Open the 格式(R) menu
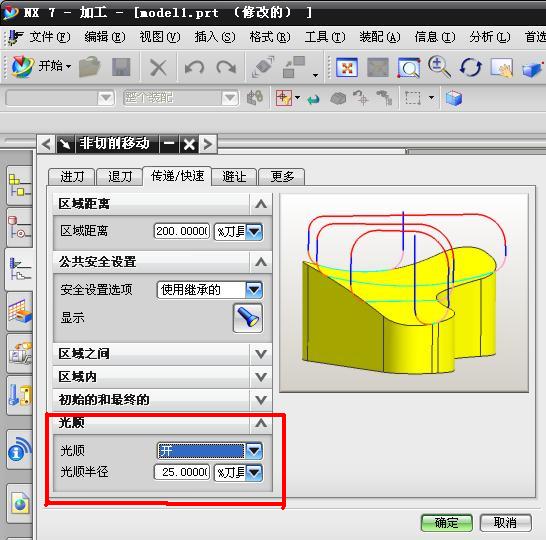The image size is (546, 540). point(270,37)
